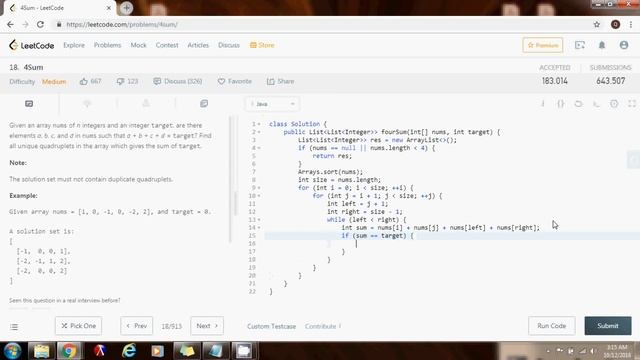This screenshot has width=640, height=360.
Task: Open Windows Start button
Action: (x=12, y=351)
